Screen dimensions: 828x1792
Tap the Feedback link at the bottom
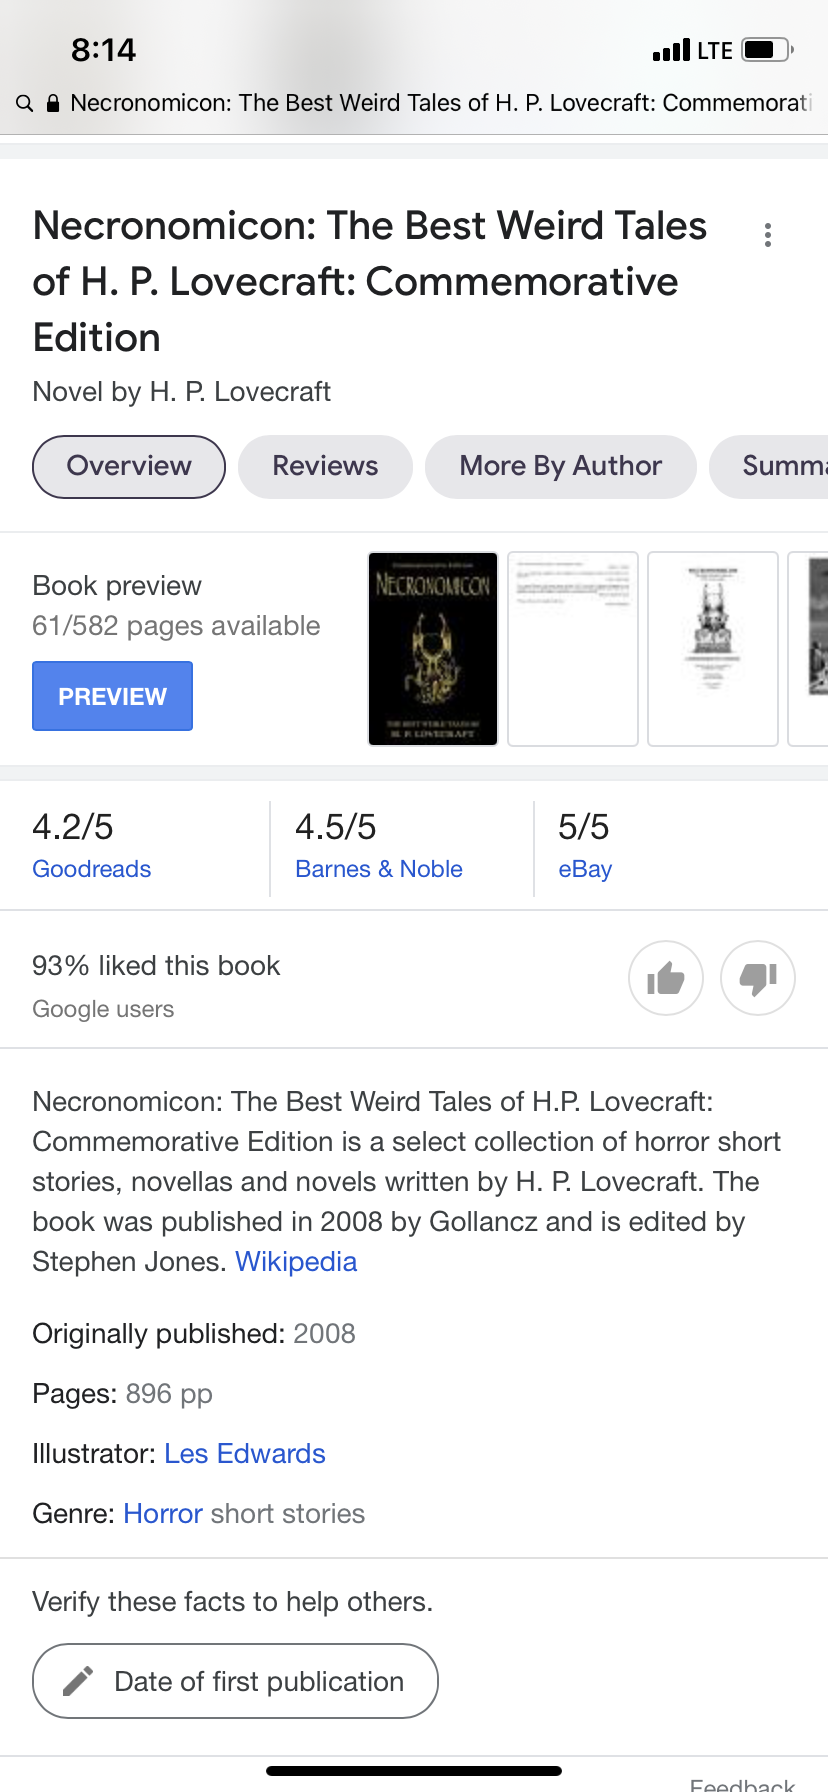742,1784
